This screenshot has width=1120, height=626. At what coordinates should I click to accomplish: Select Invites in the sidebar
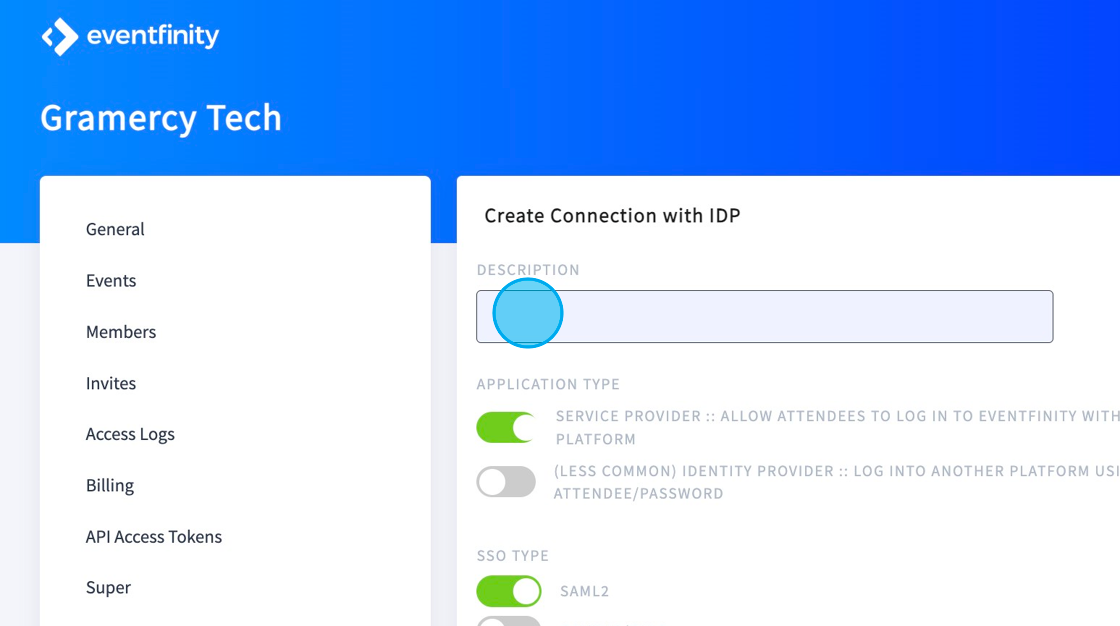[111, 384]
